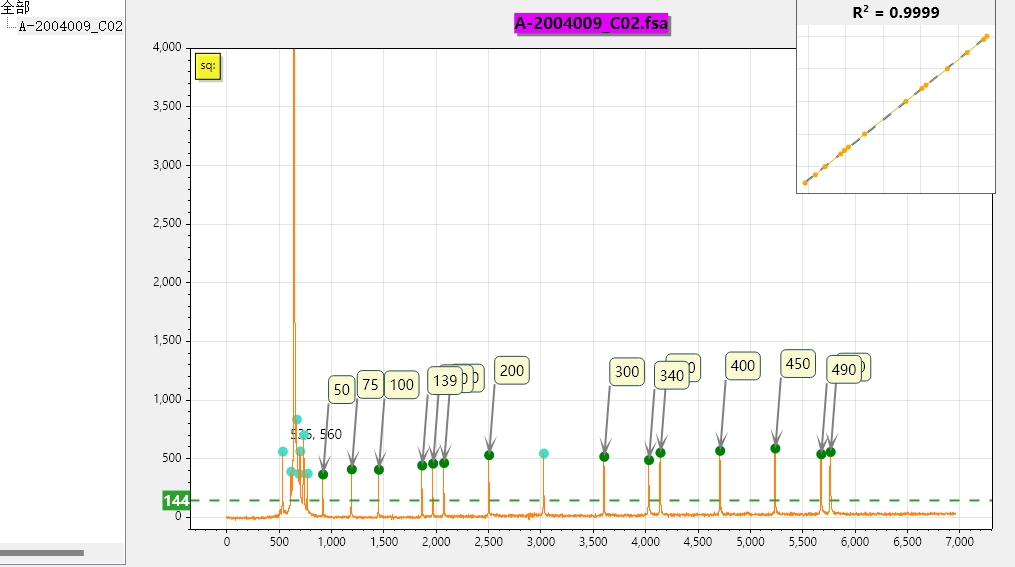Select the 490 peak label
The width and height of the screenshot is (1015, 567).
coord(843,370)
